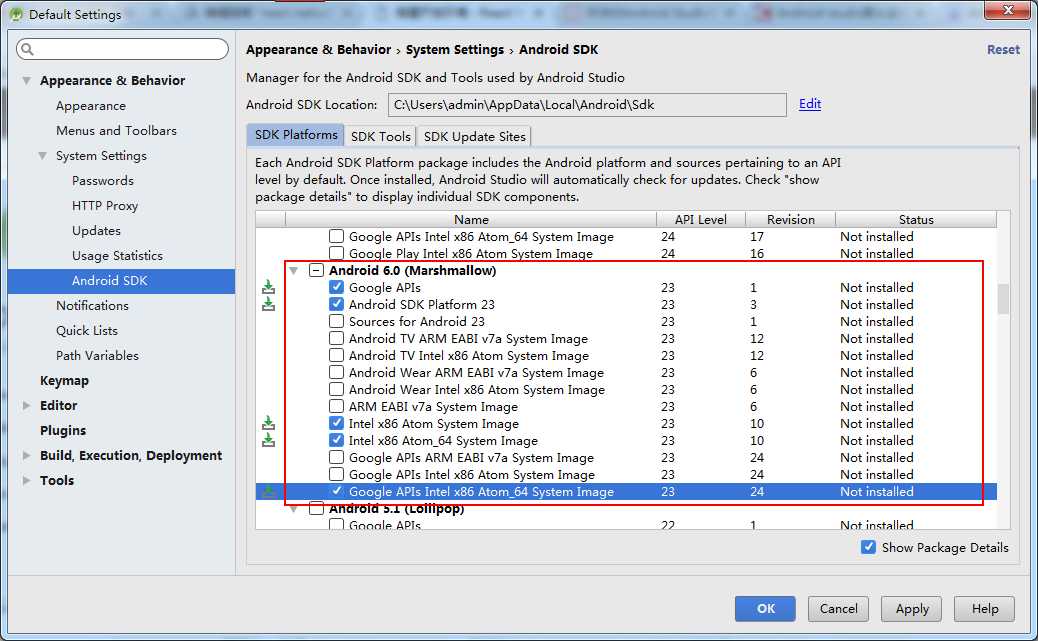Viewport: 1038px width, 641px height.
Task: Switch to SDK Platforms tab
Action: [295, 135]
